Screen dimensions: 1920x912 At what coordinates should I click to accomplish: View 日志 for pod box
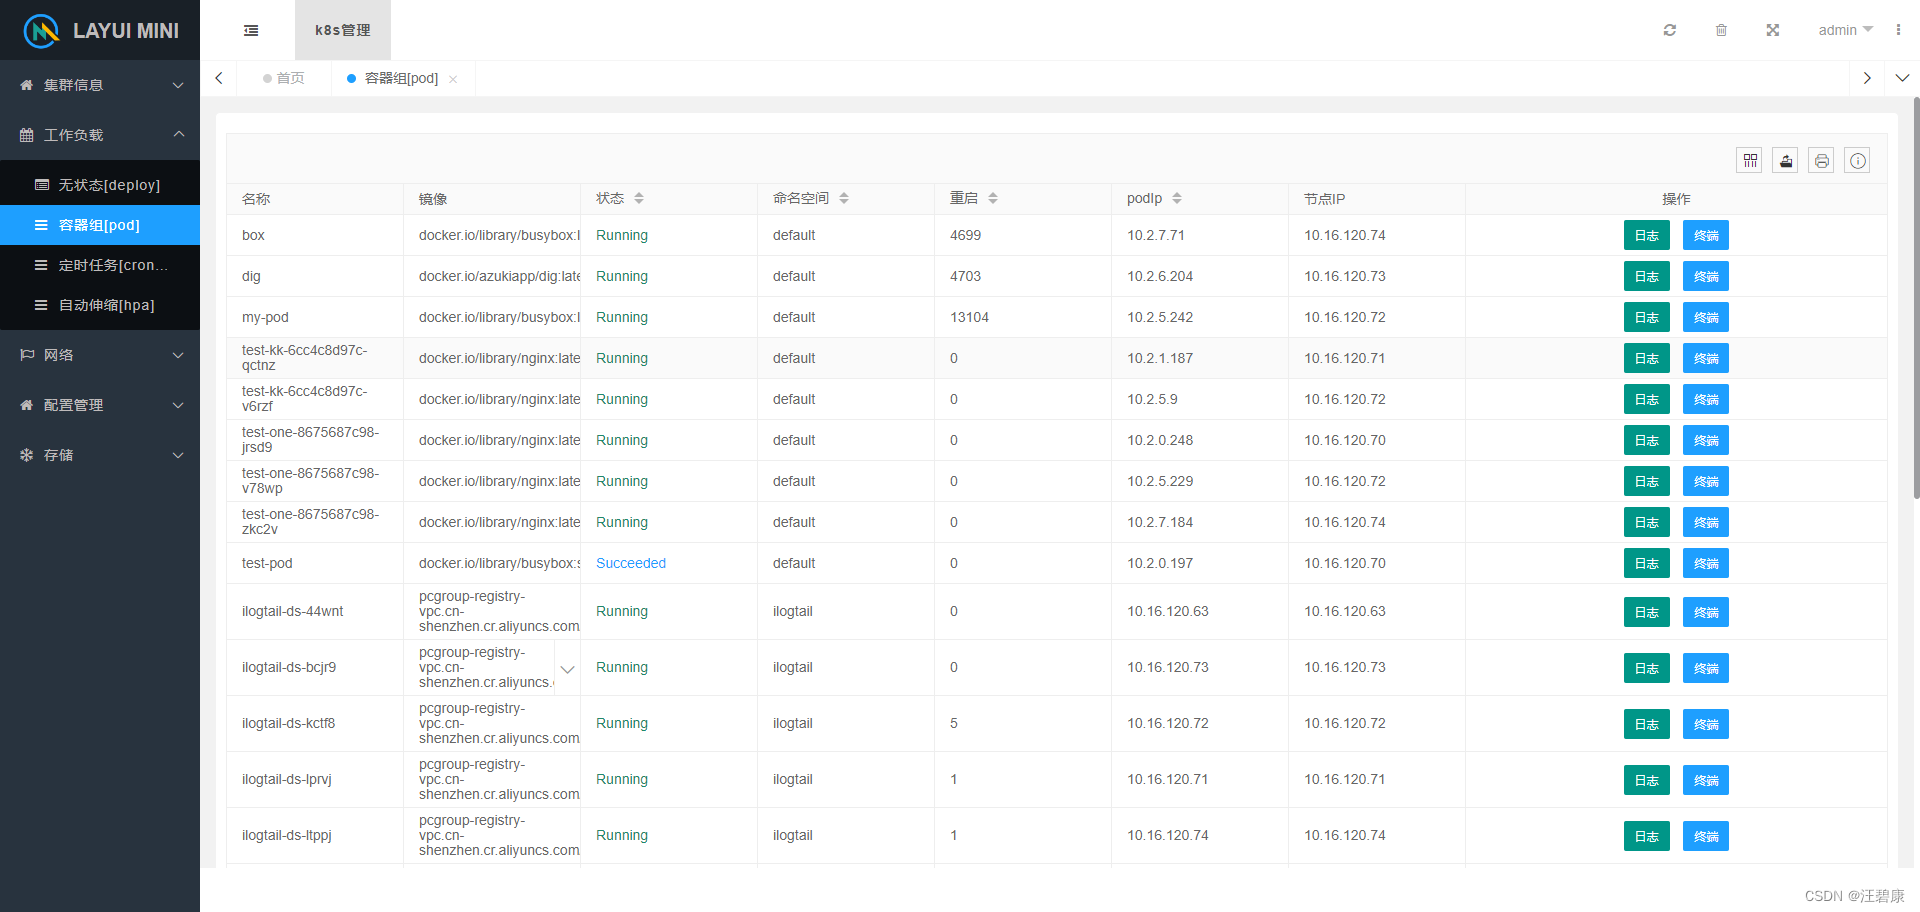tap(1647, 236)
